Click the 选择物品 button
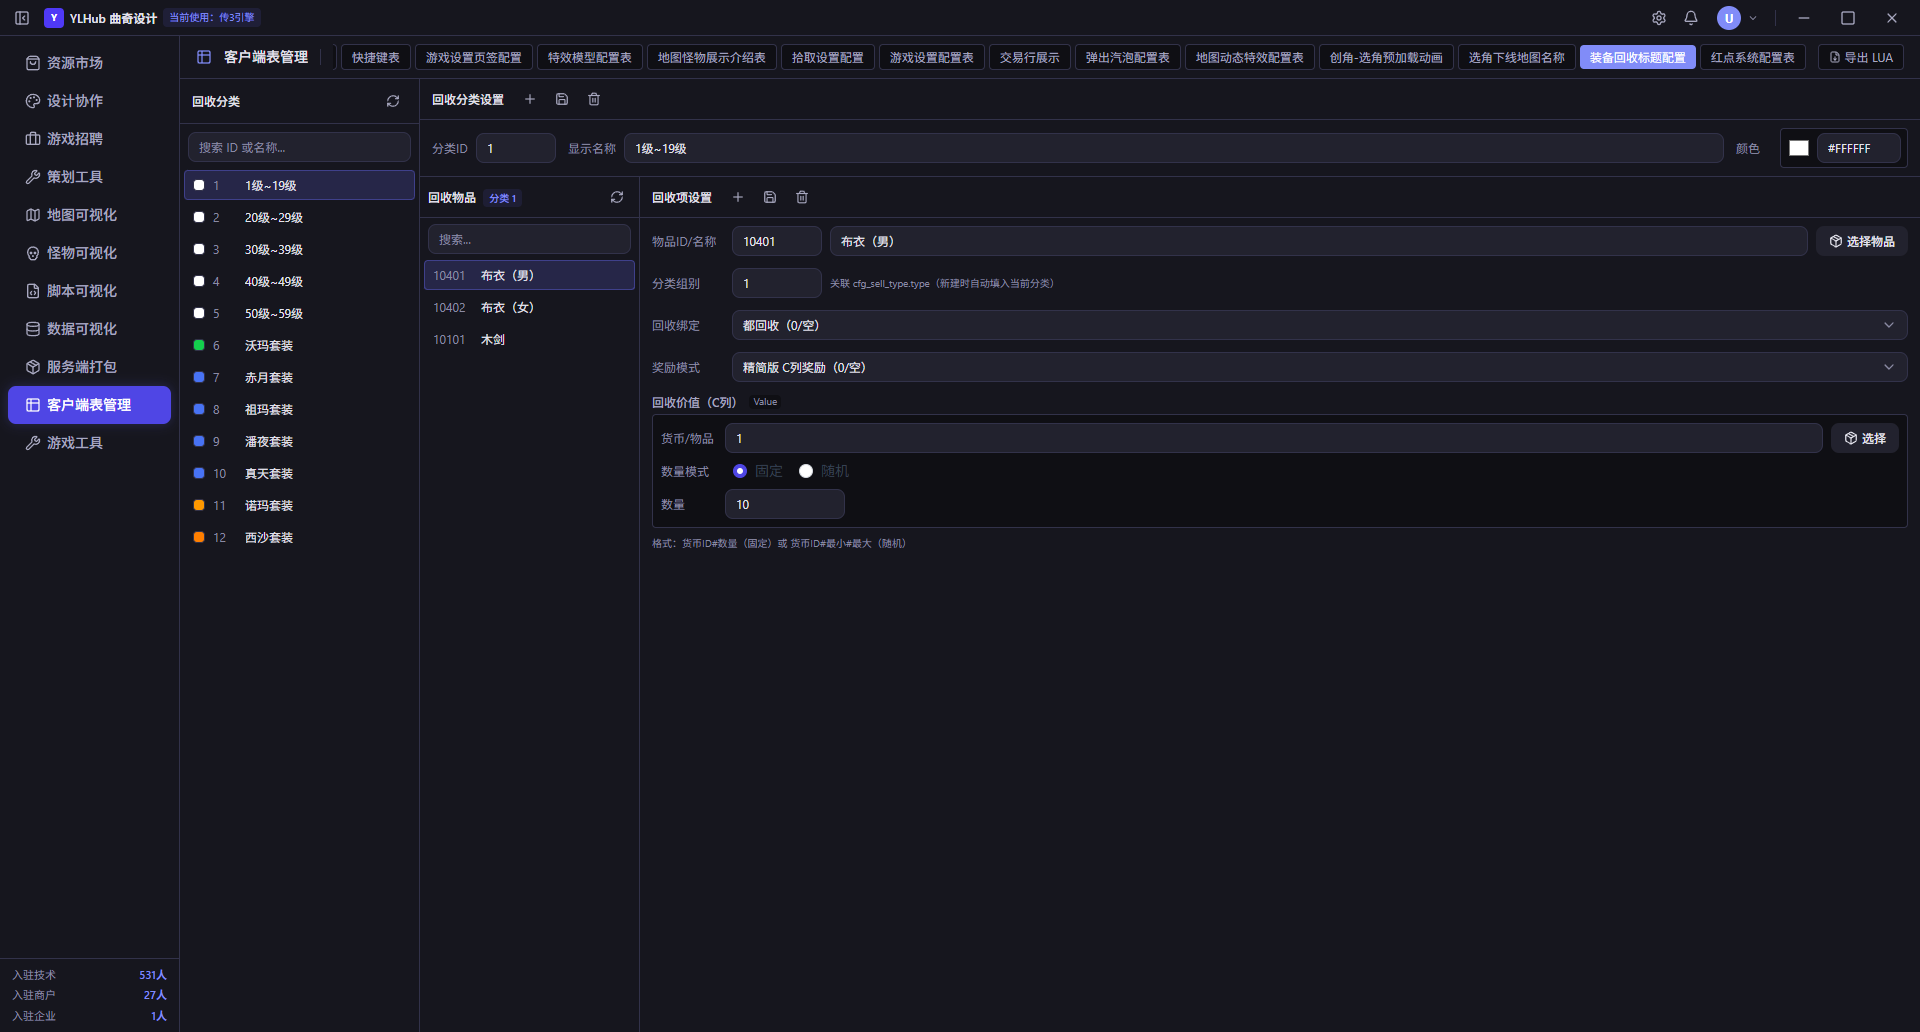Viewport: 1920px width, 1032px height. [x=1862, y=241]
